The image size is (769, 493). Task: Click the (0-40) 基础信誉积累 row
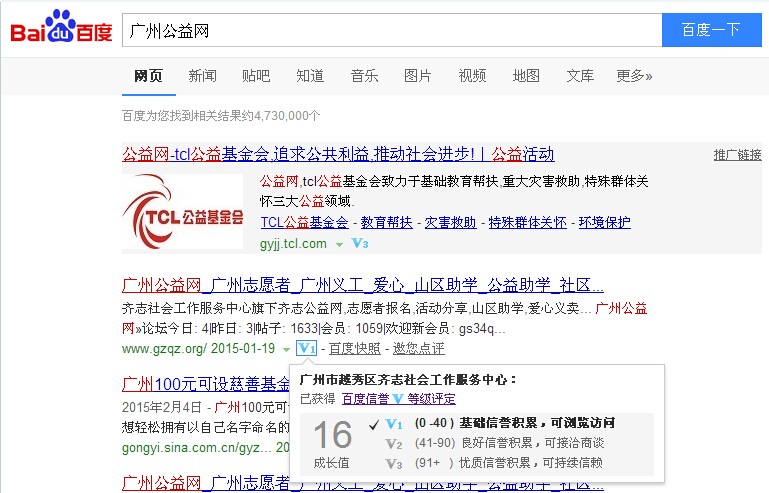(x=514, y=423)
